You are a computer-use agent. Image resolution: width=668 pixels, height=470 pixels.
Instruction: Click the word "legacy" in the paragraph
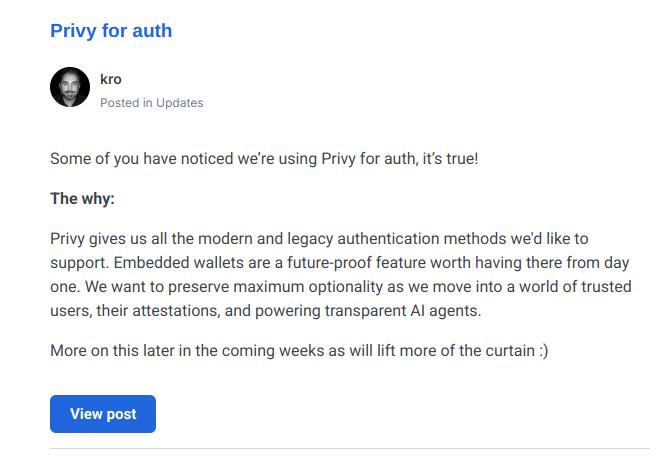pos(310,239)
